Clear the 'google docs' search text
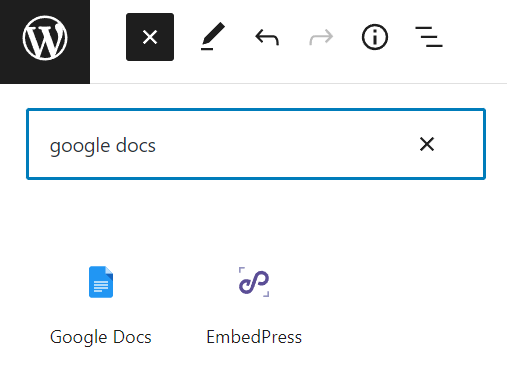Image resolution: width=507 pixels, height=367 pixels. click(x=427, y=144)
